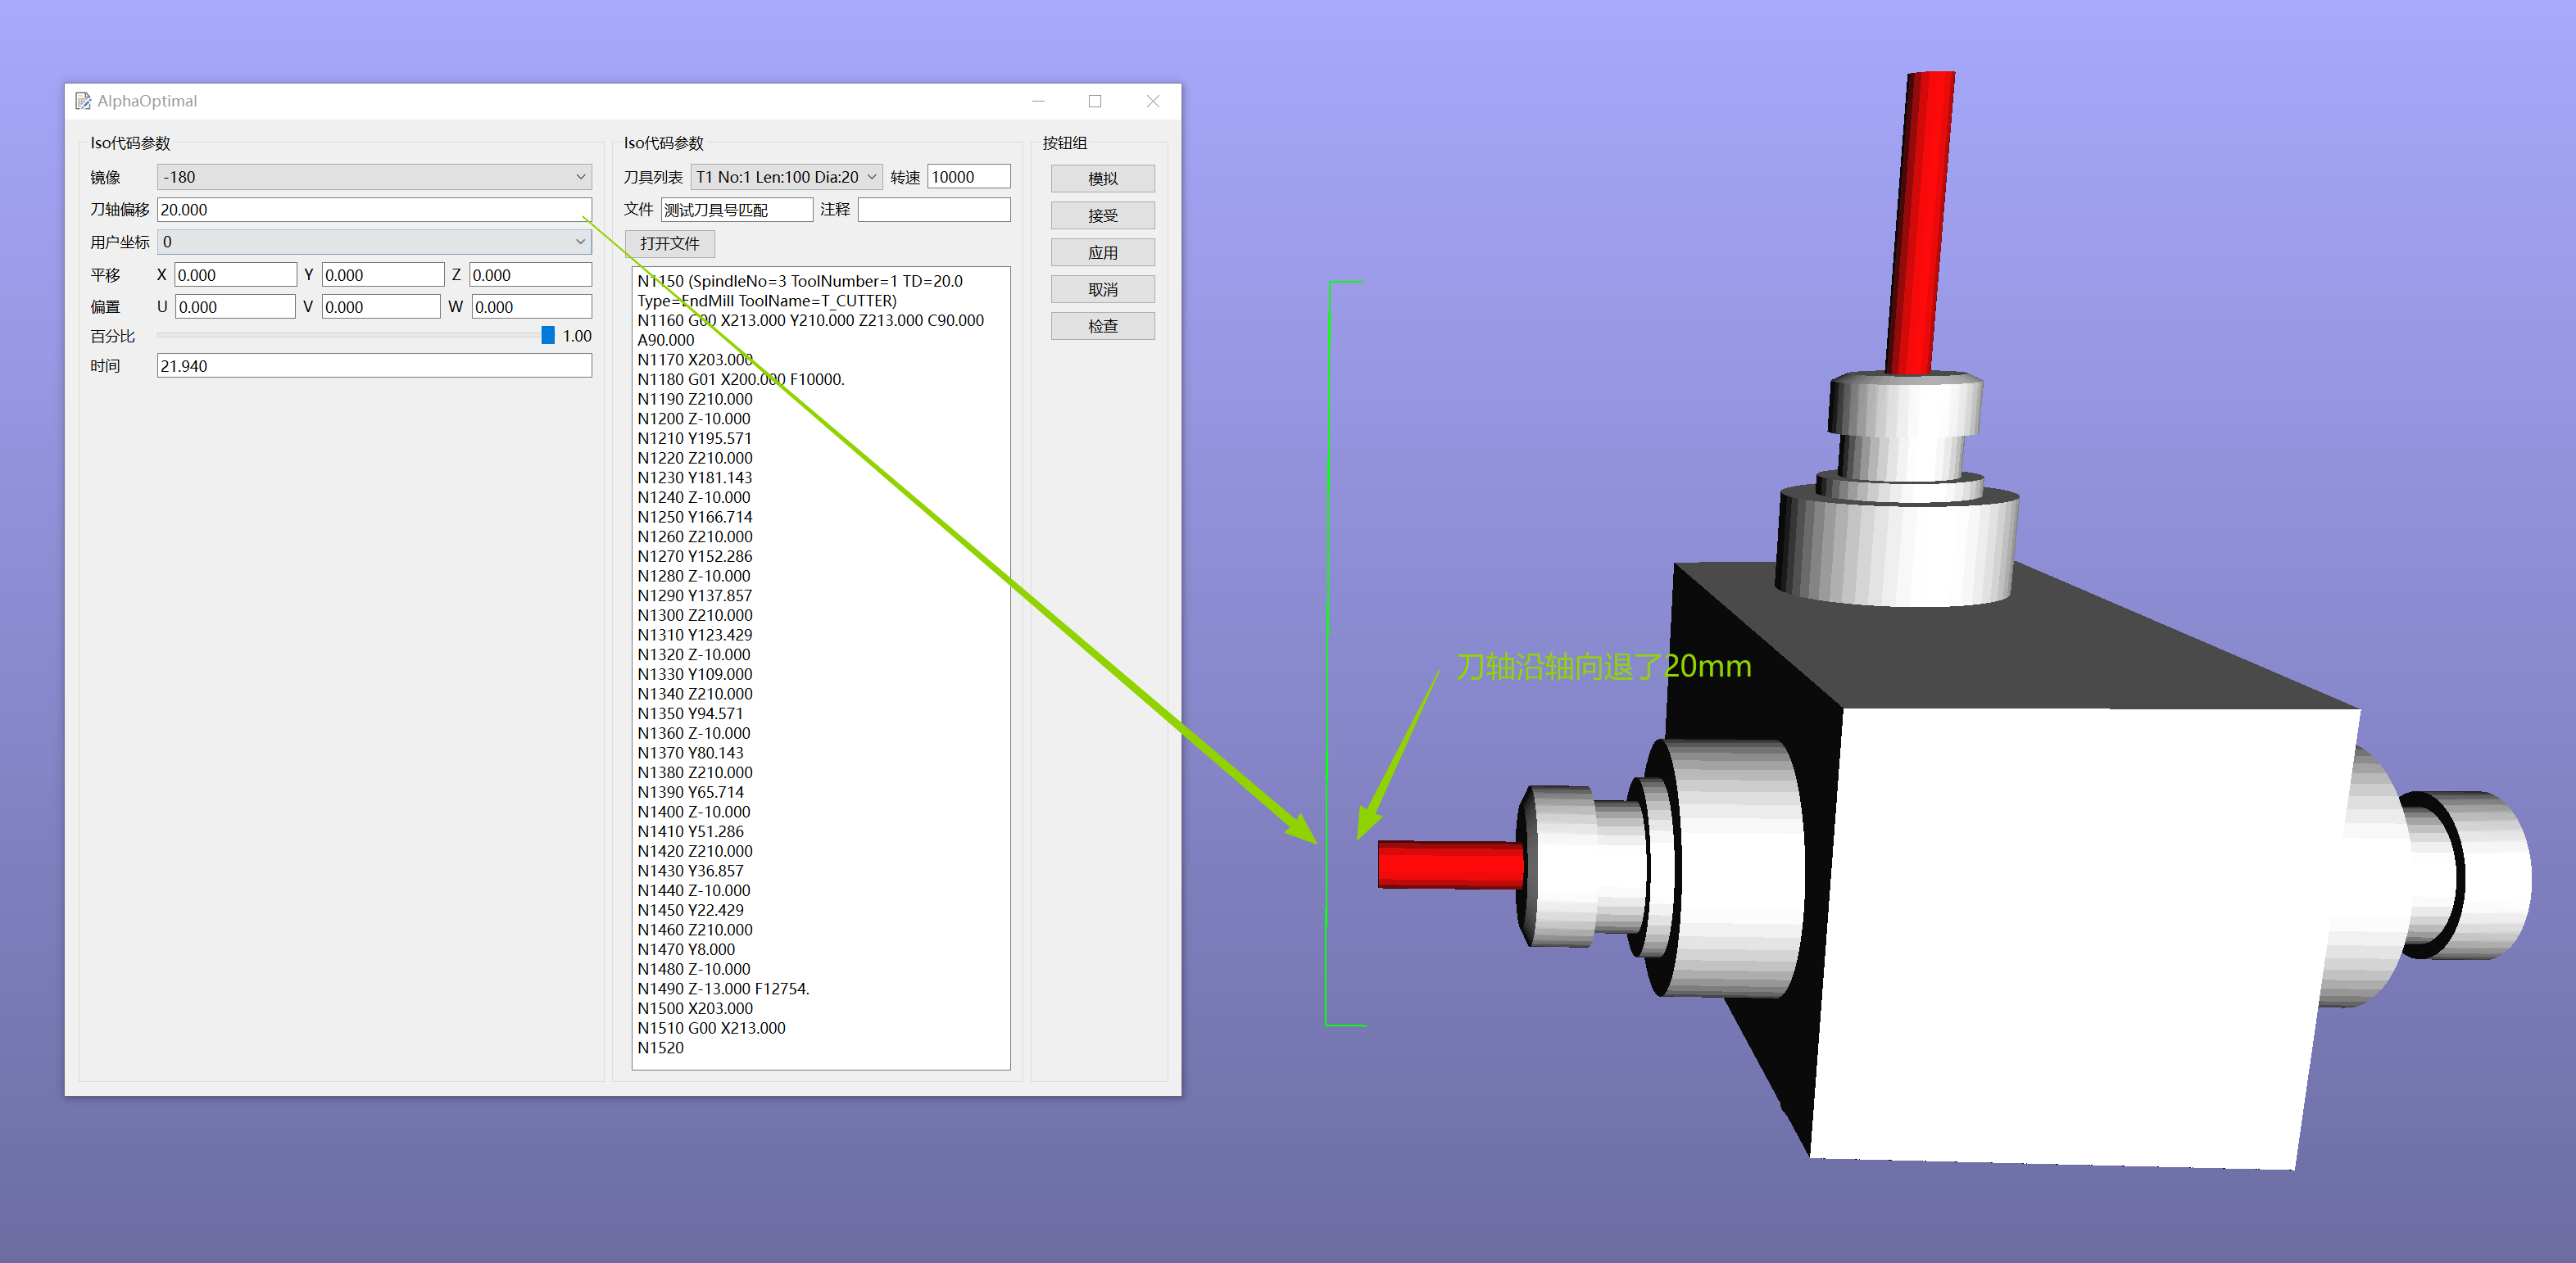Click the 百分比 slider handle
Image resolution: width=2576 pixels, height=1263 pixels.
(548, 336)
